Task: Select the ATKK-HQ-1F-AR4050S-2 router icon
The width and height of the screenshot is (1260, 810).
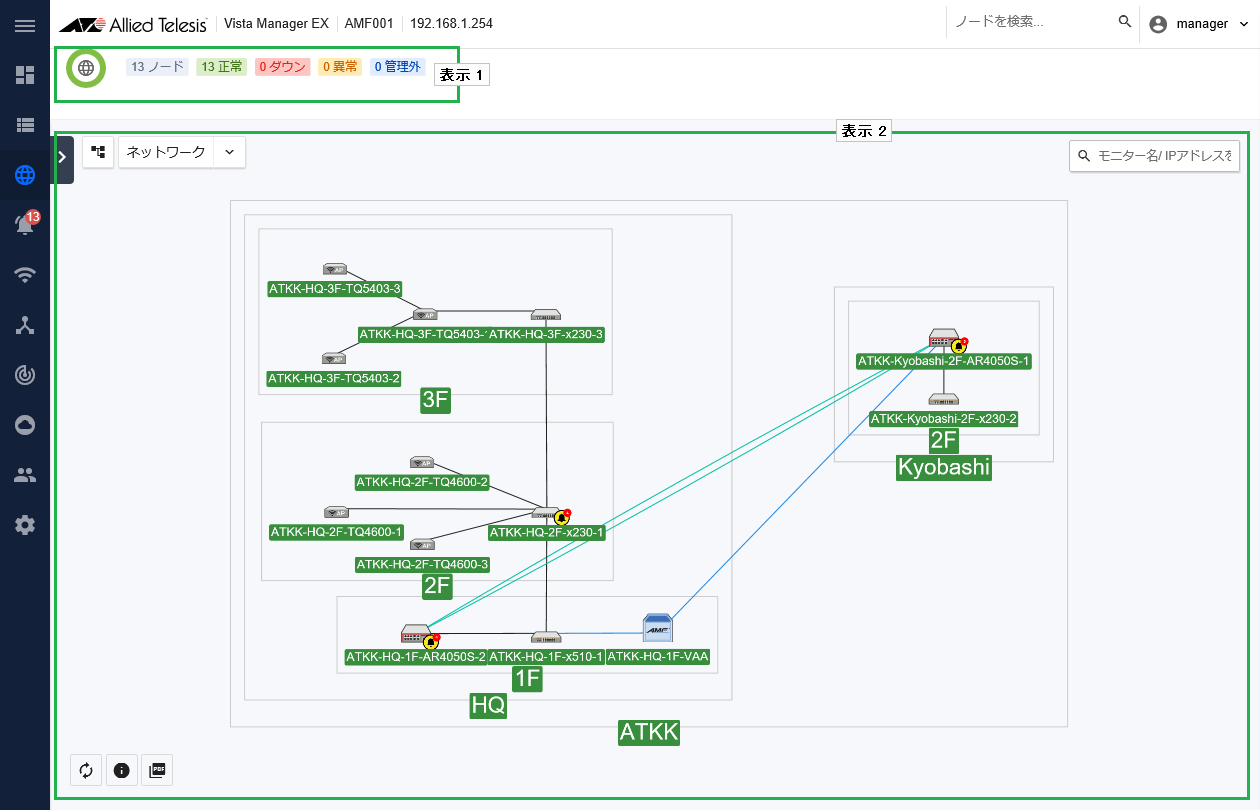Action: pos(415,634)
